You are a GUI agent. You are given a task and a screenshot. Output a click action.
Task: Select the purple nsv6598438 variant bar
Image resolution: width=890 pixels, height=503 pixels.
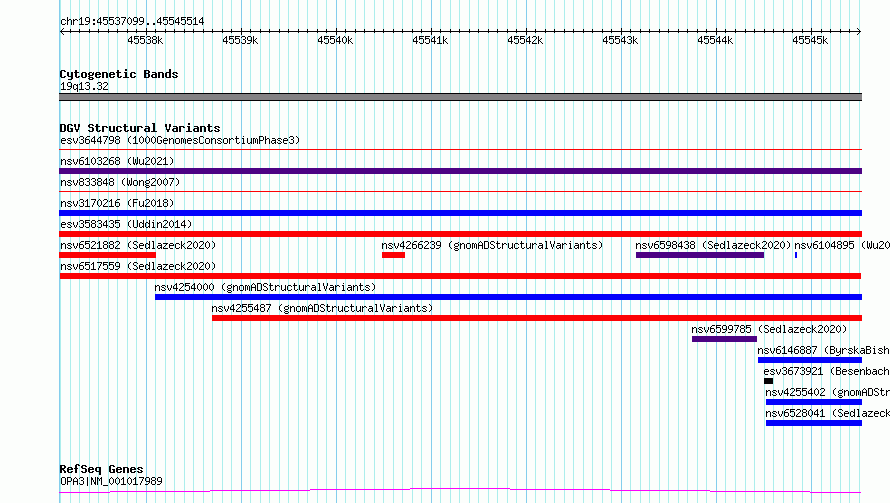[x=700, y=255]
